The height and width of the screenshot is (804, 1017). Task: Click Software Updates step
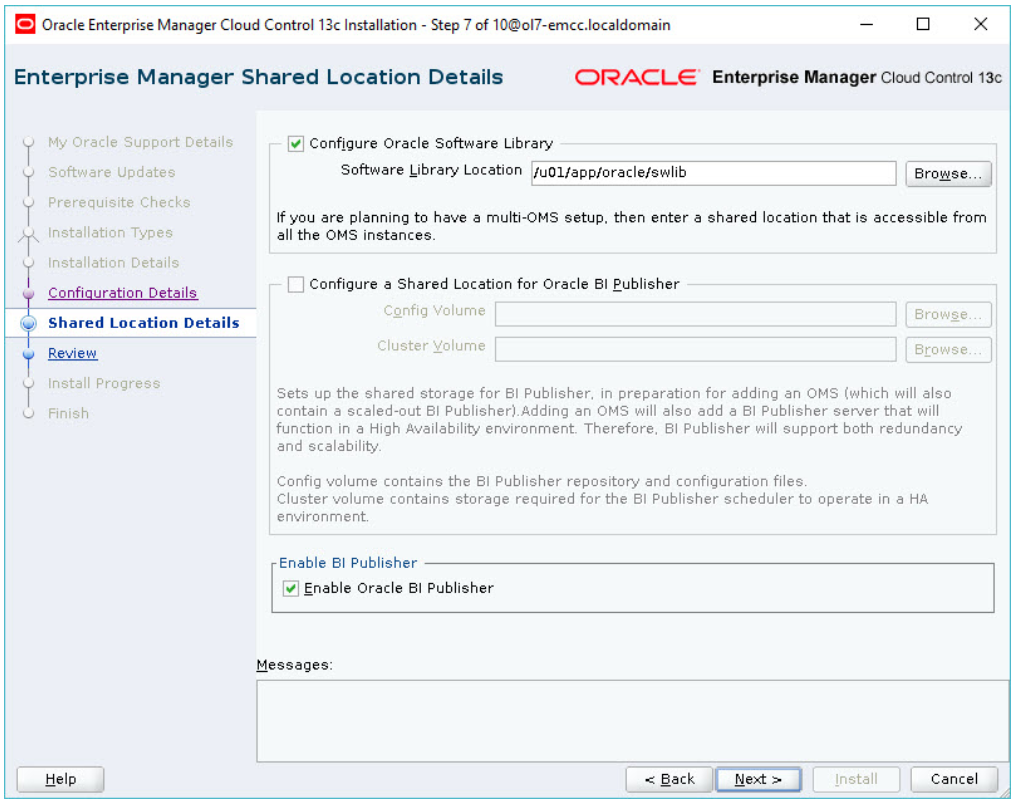[112, 172]
